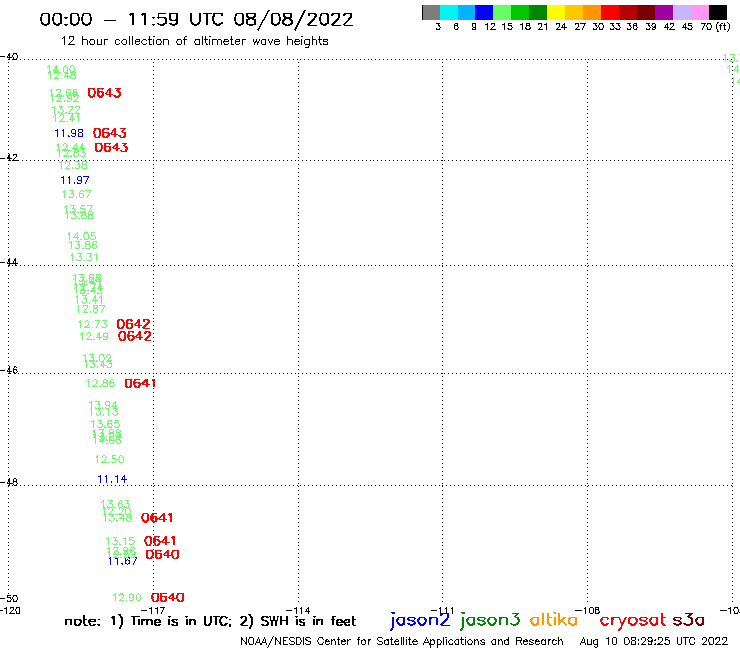The height and width of the screenshot is (650, 740).
Task: Select the jason2 satellite legend label
Action: [x=420, y=620]
